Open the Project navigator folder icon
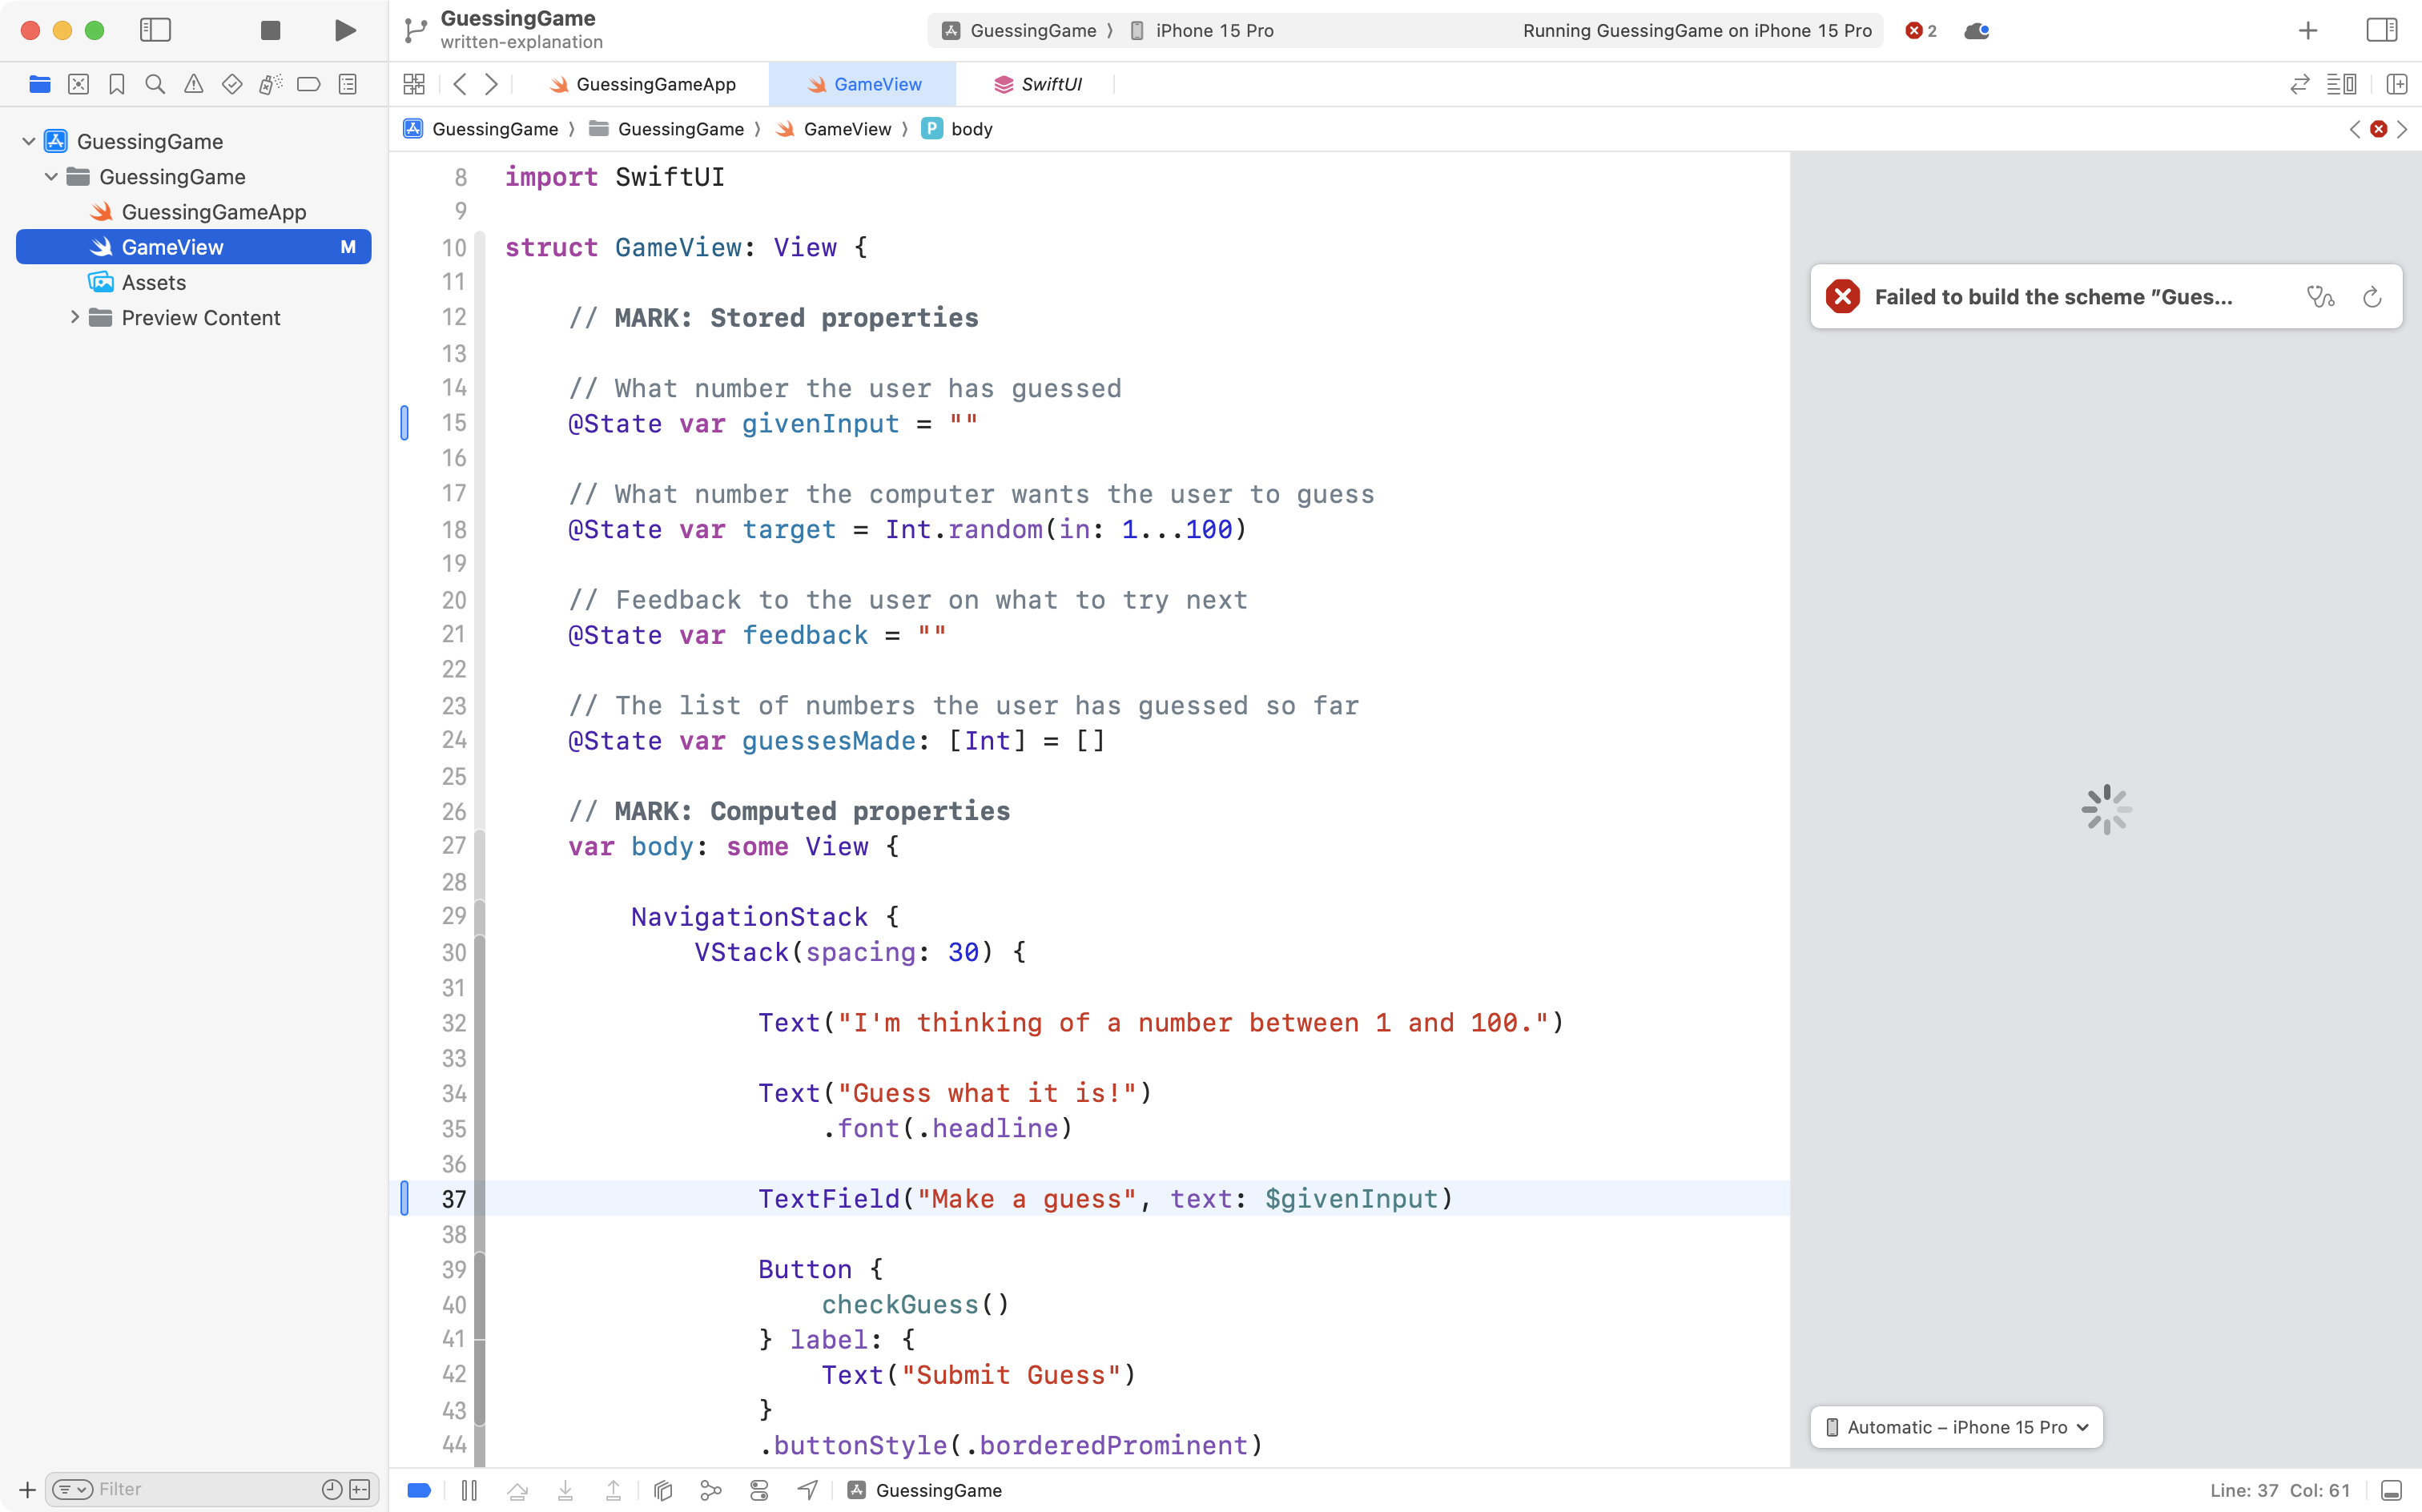 click(39, 84)
